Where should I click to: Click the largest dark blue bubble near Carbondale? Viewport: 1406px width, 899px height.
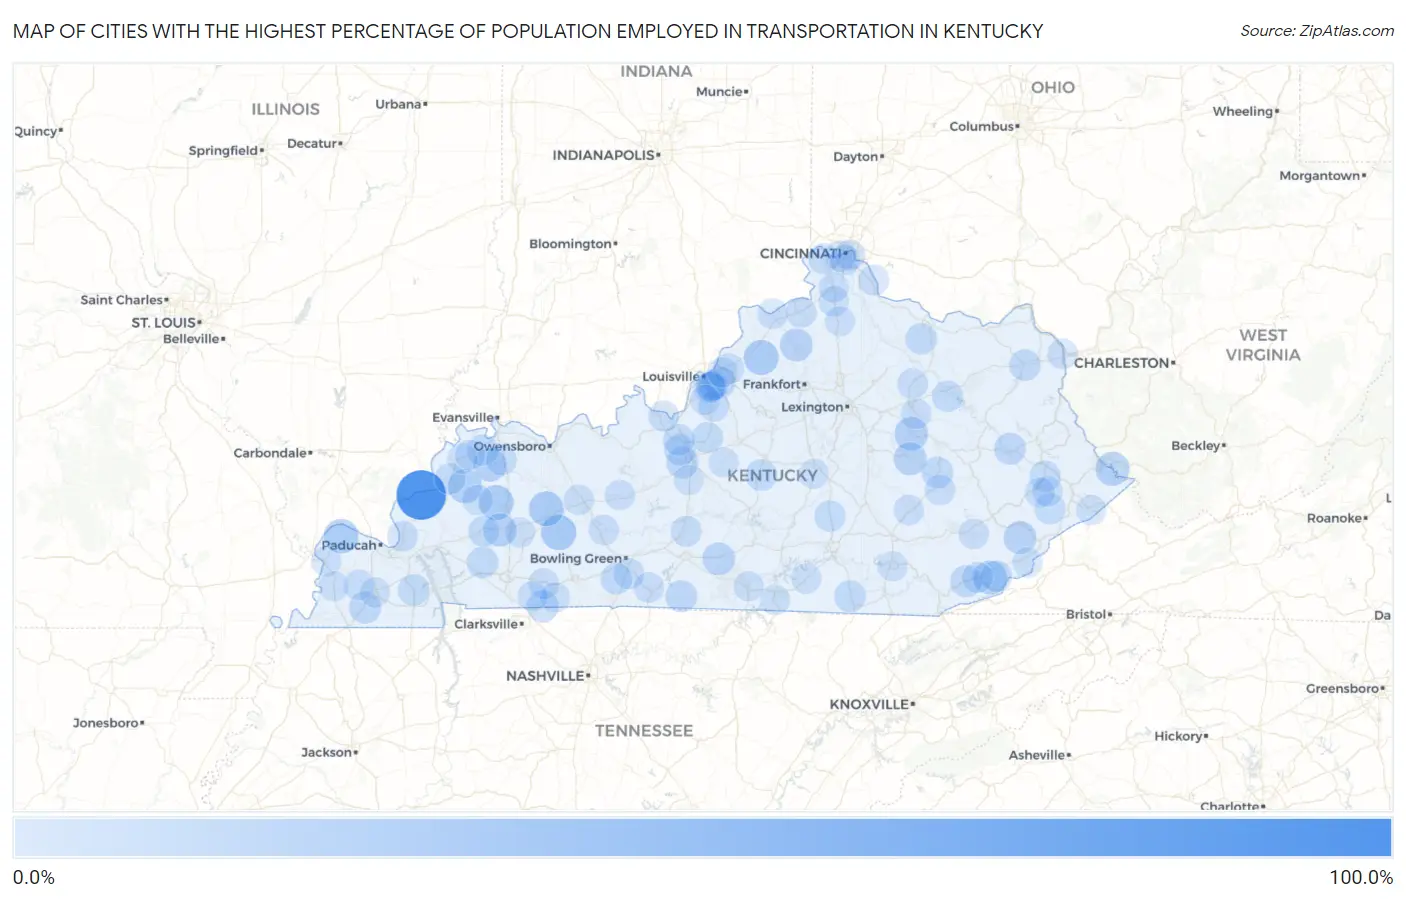(421, 494)
